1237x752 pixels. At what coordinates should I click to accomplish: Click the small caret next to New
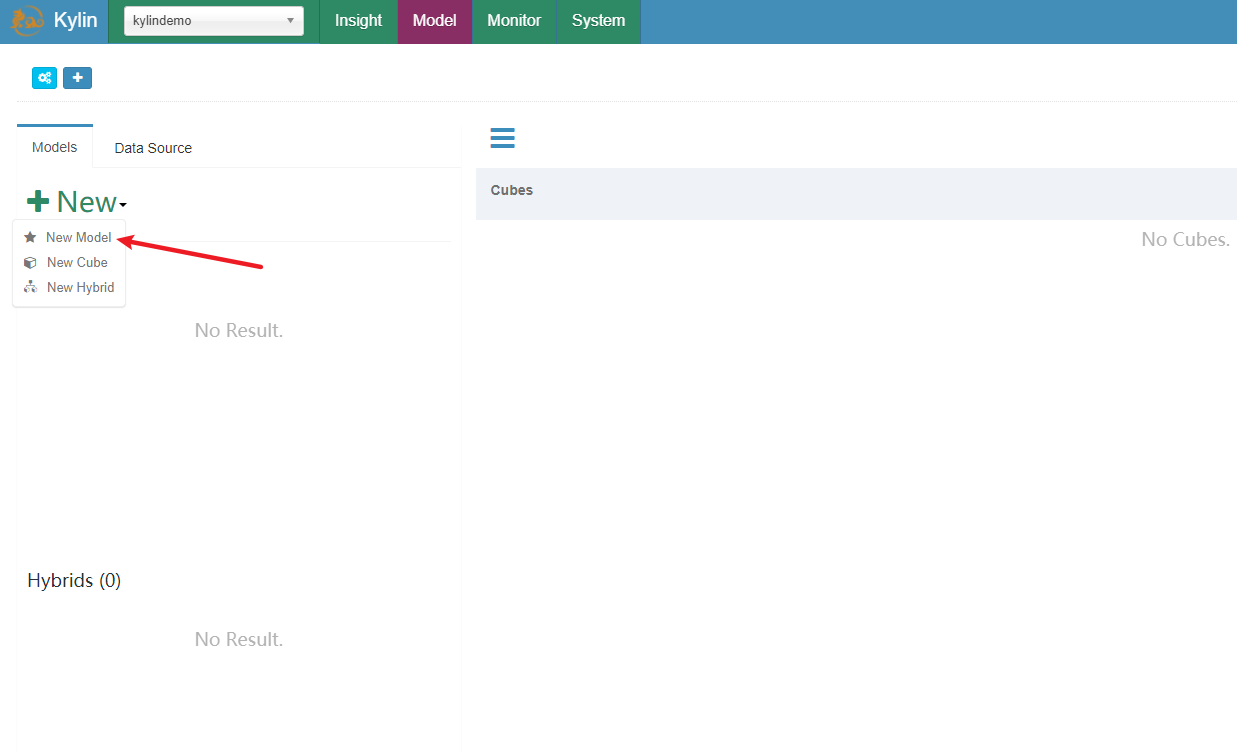point(123,206)
